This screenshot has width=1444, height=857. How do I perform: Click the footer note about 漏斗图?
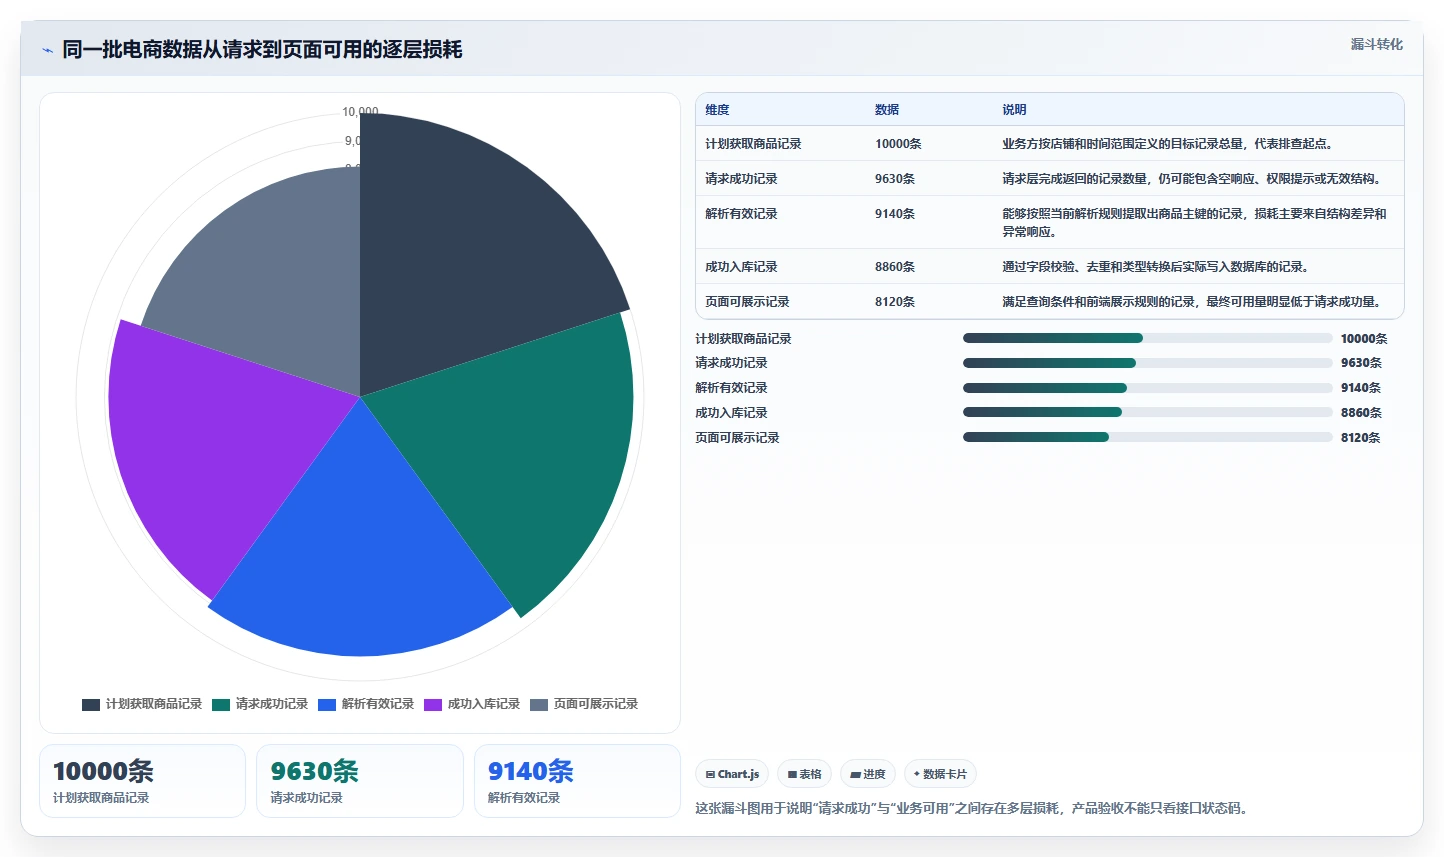[x=974, y=808]
